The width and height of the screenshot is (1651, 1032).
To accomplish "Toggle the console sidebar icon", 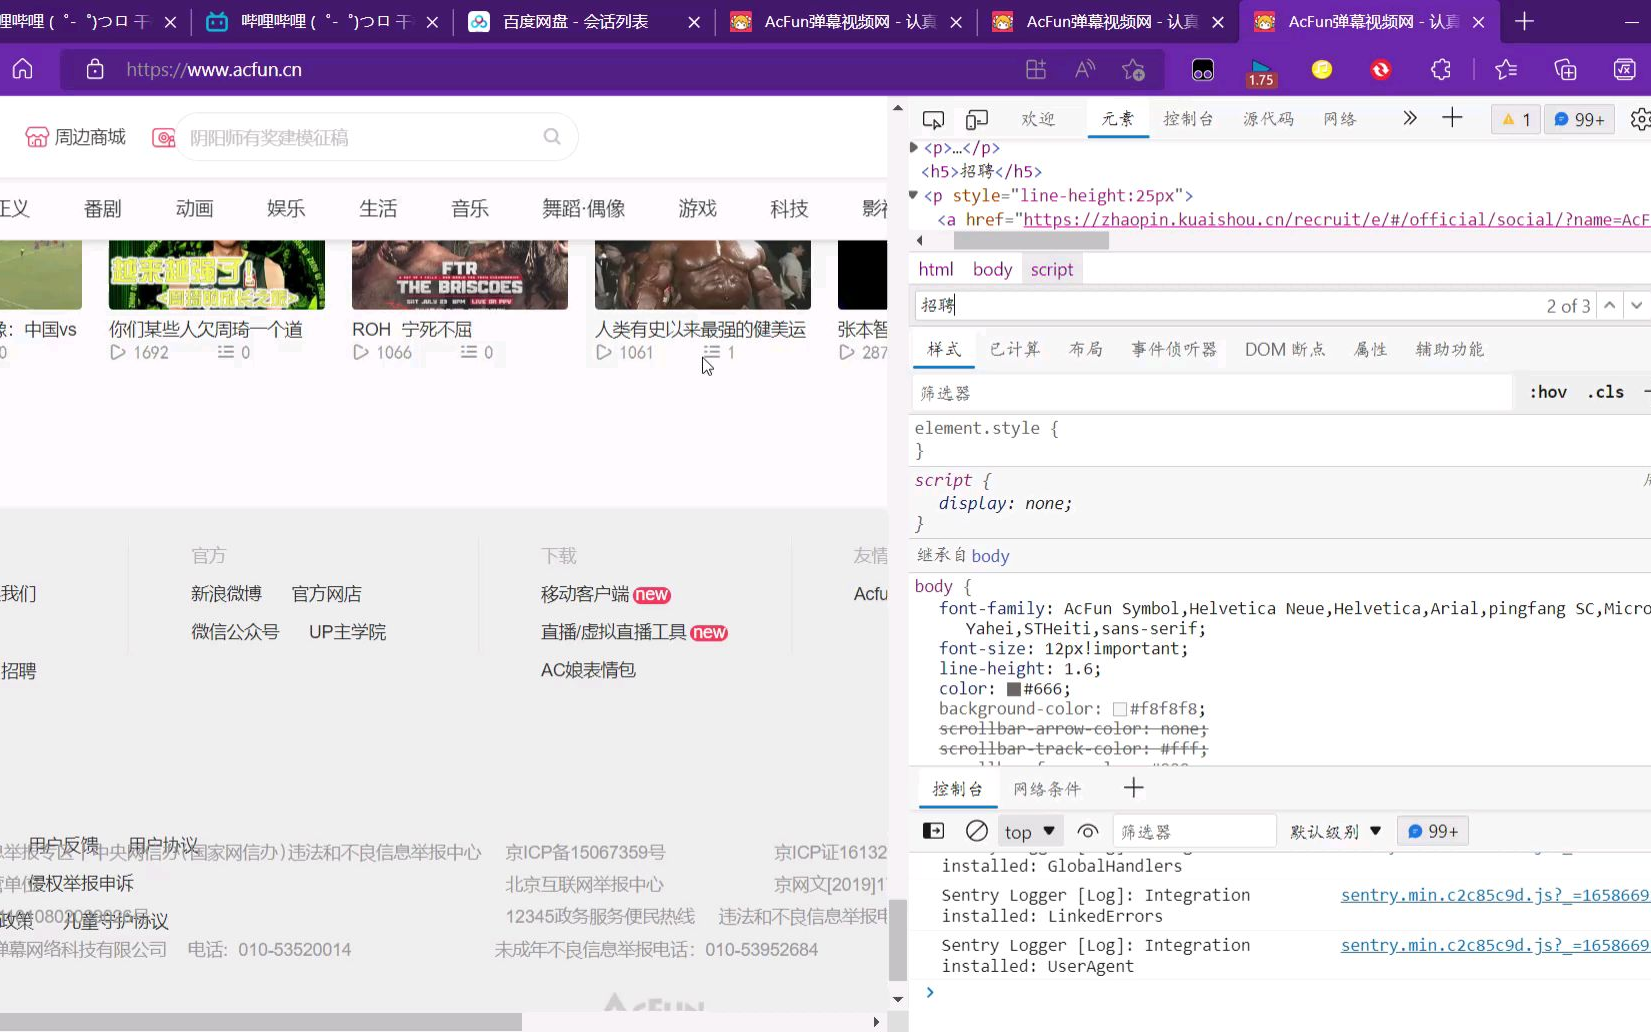I will point(933,831).
